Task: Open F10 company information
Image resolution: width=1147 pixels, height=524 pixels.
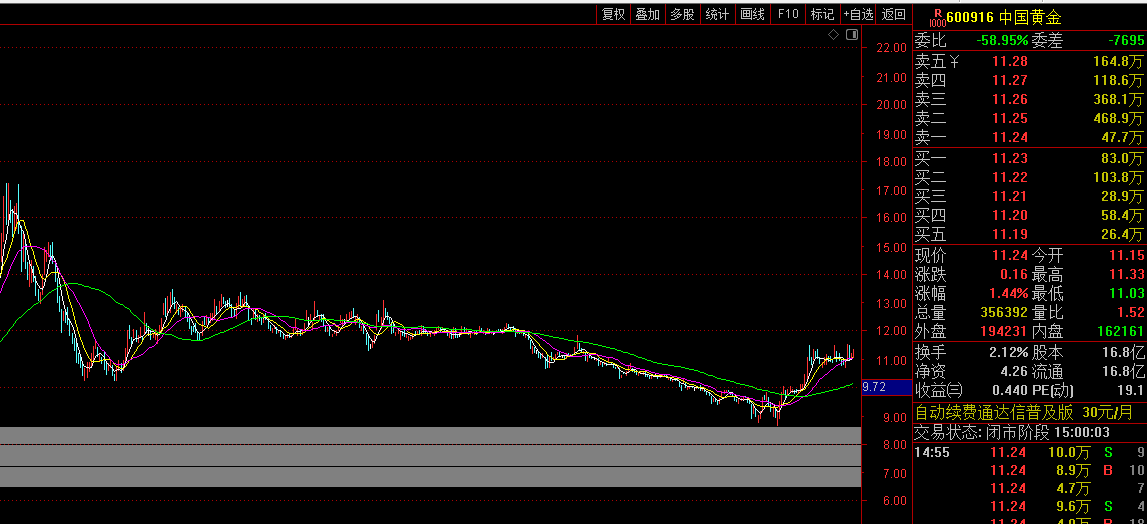Action: 788,14
